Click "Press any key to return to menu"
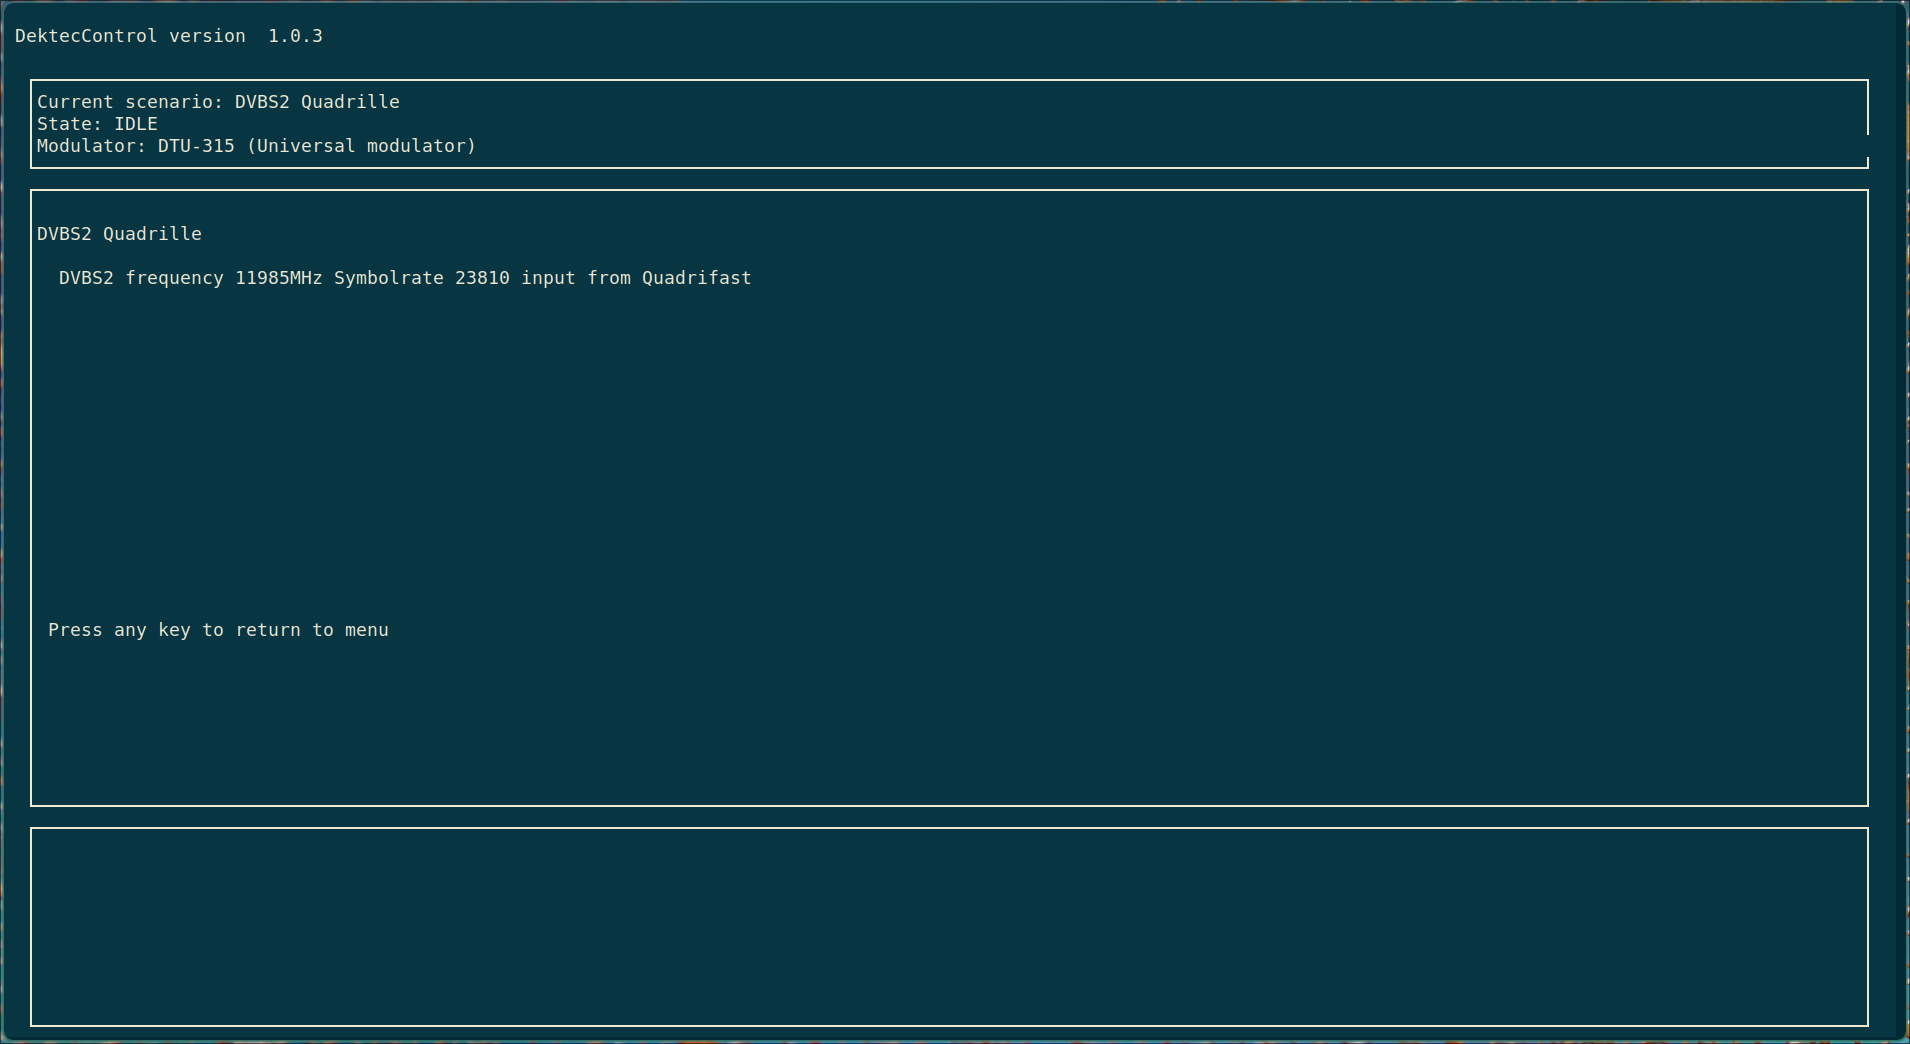Screen dimensions: 1910x1044 point(218,630)
